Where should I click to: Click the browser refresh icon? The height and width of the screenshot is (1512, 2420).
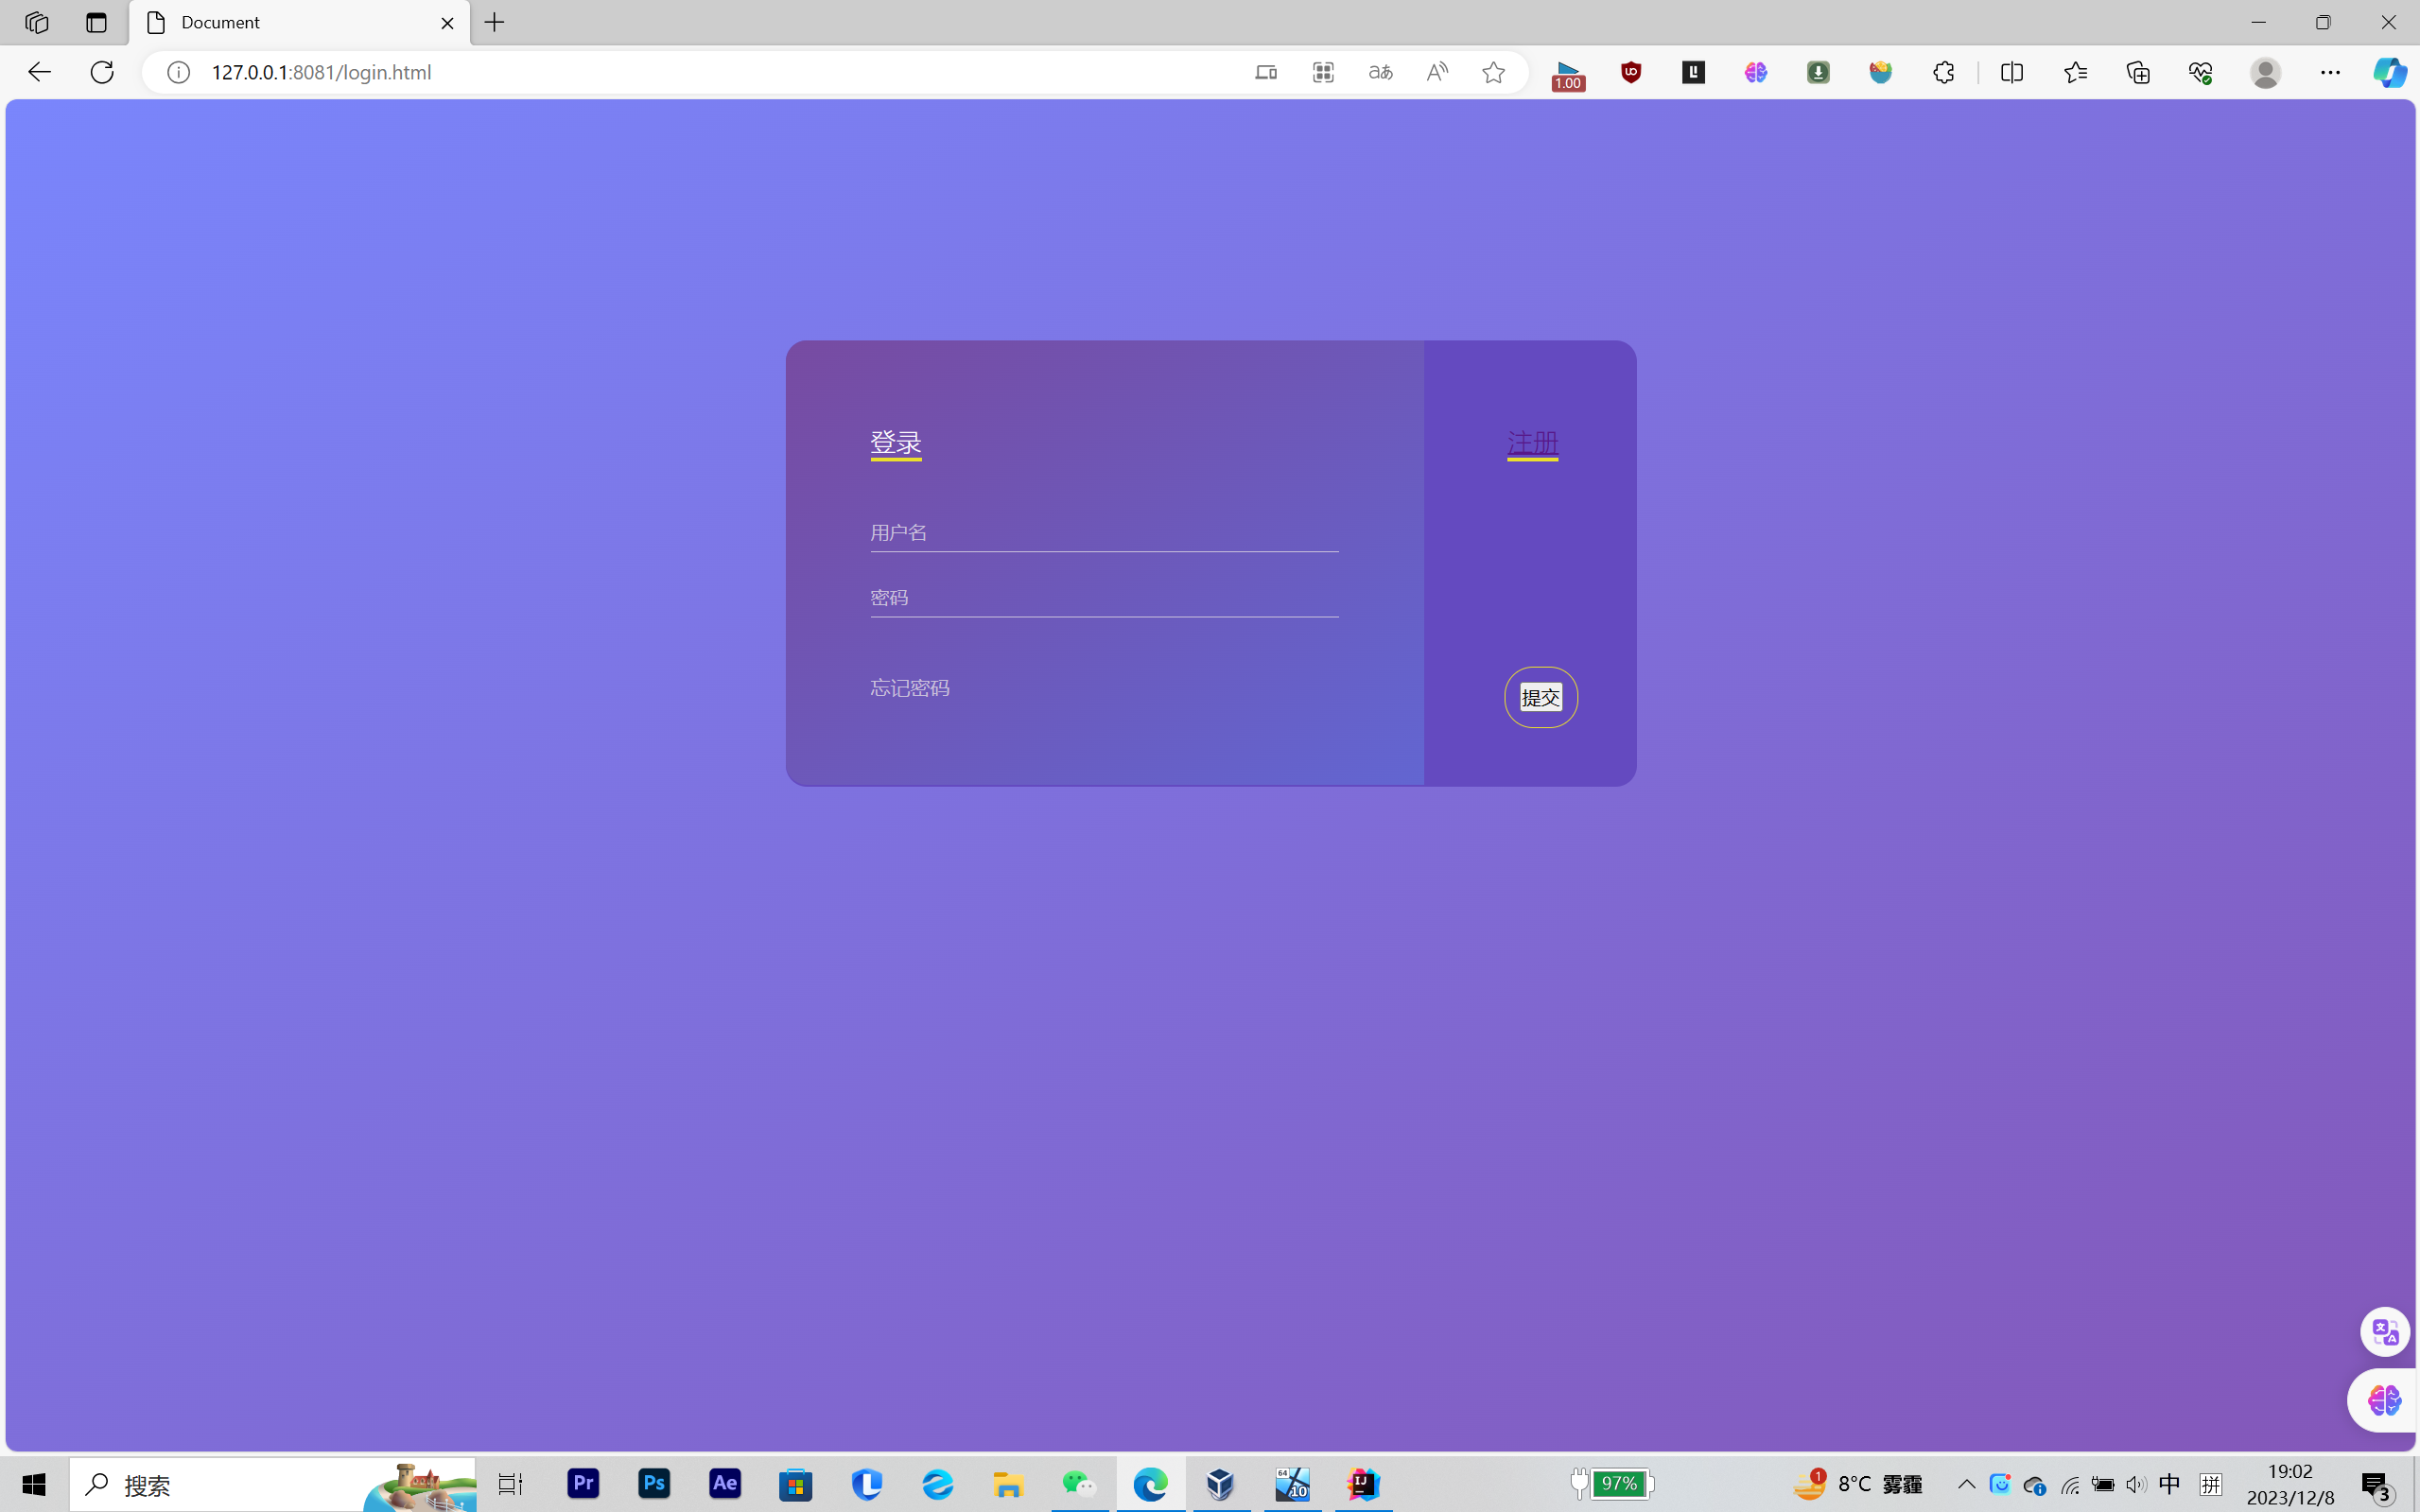(x=102, y=72)
